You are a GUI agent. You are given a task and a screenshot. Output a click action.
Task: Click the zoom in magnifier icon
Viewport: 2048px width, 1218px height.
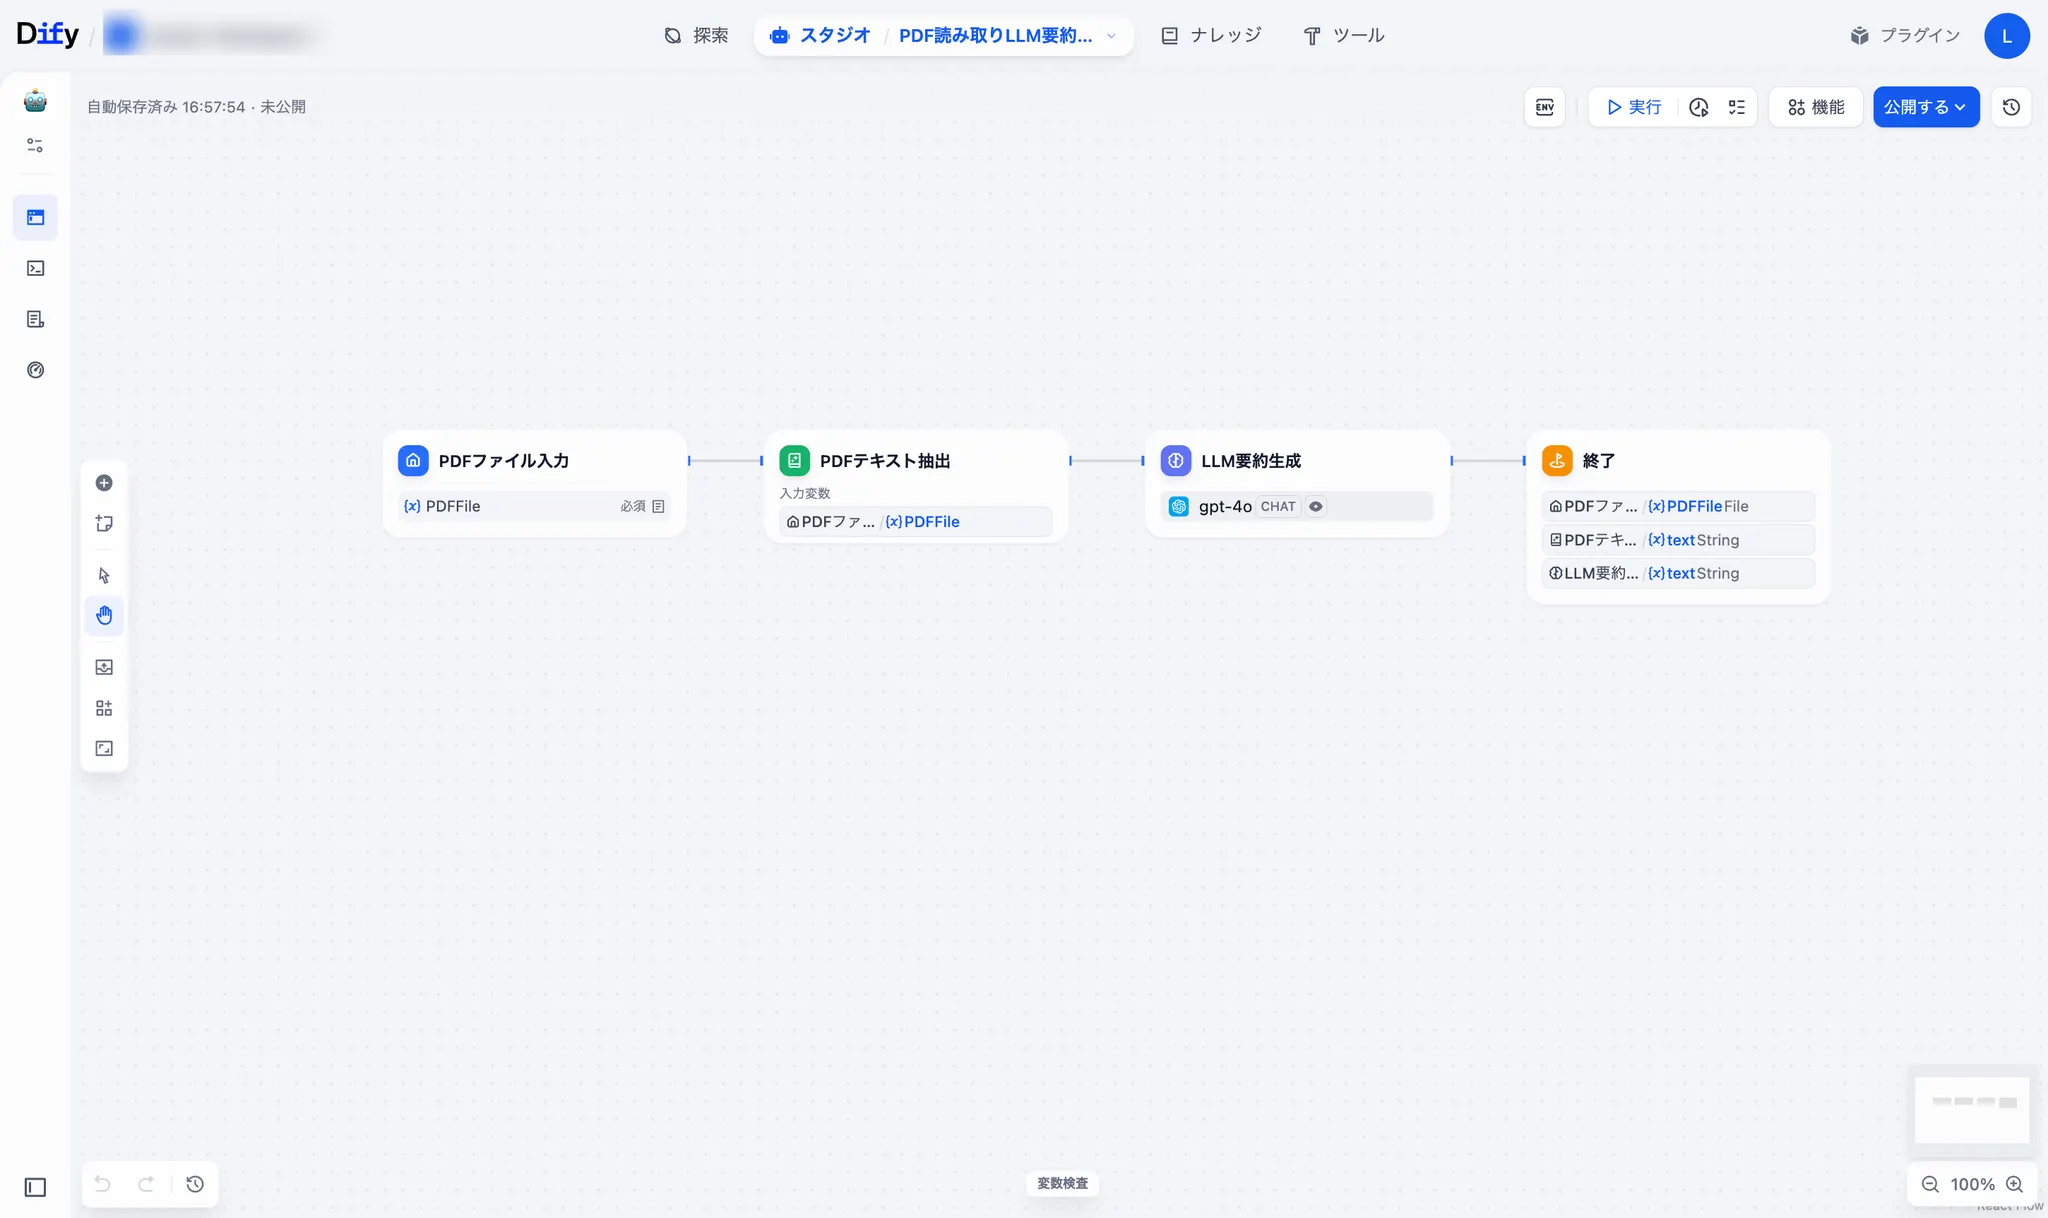coord(2015,1184)
